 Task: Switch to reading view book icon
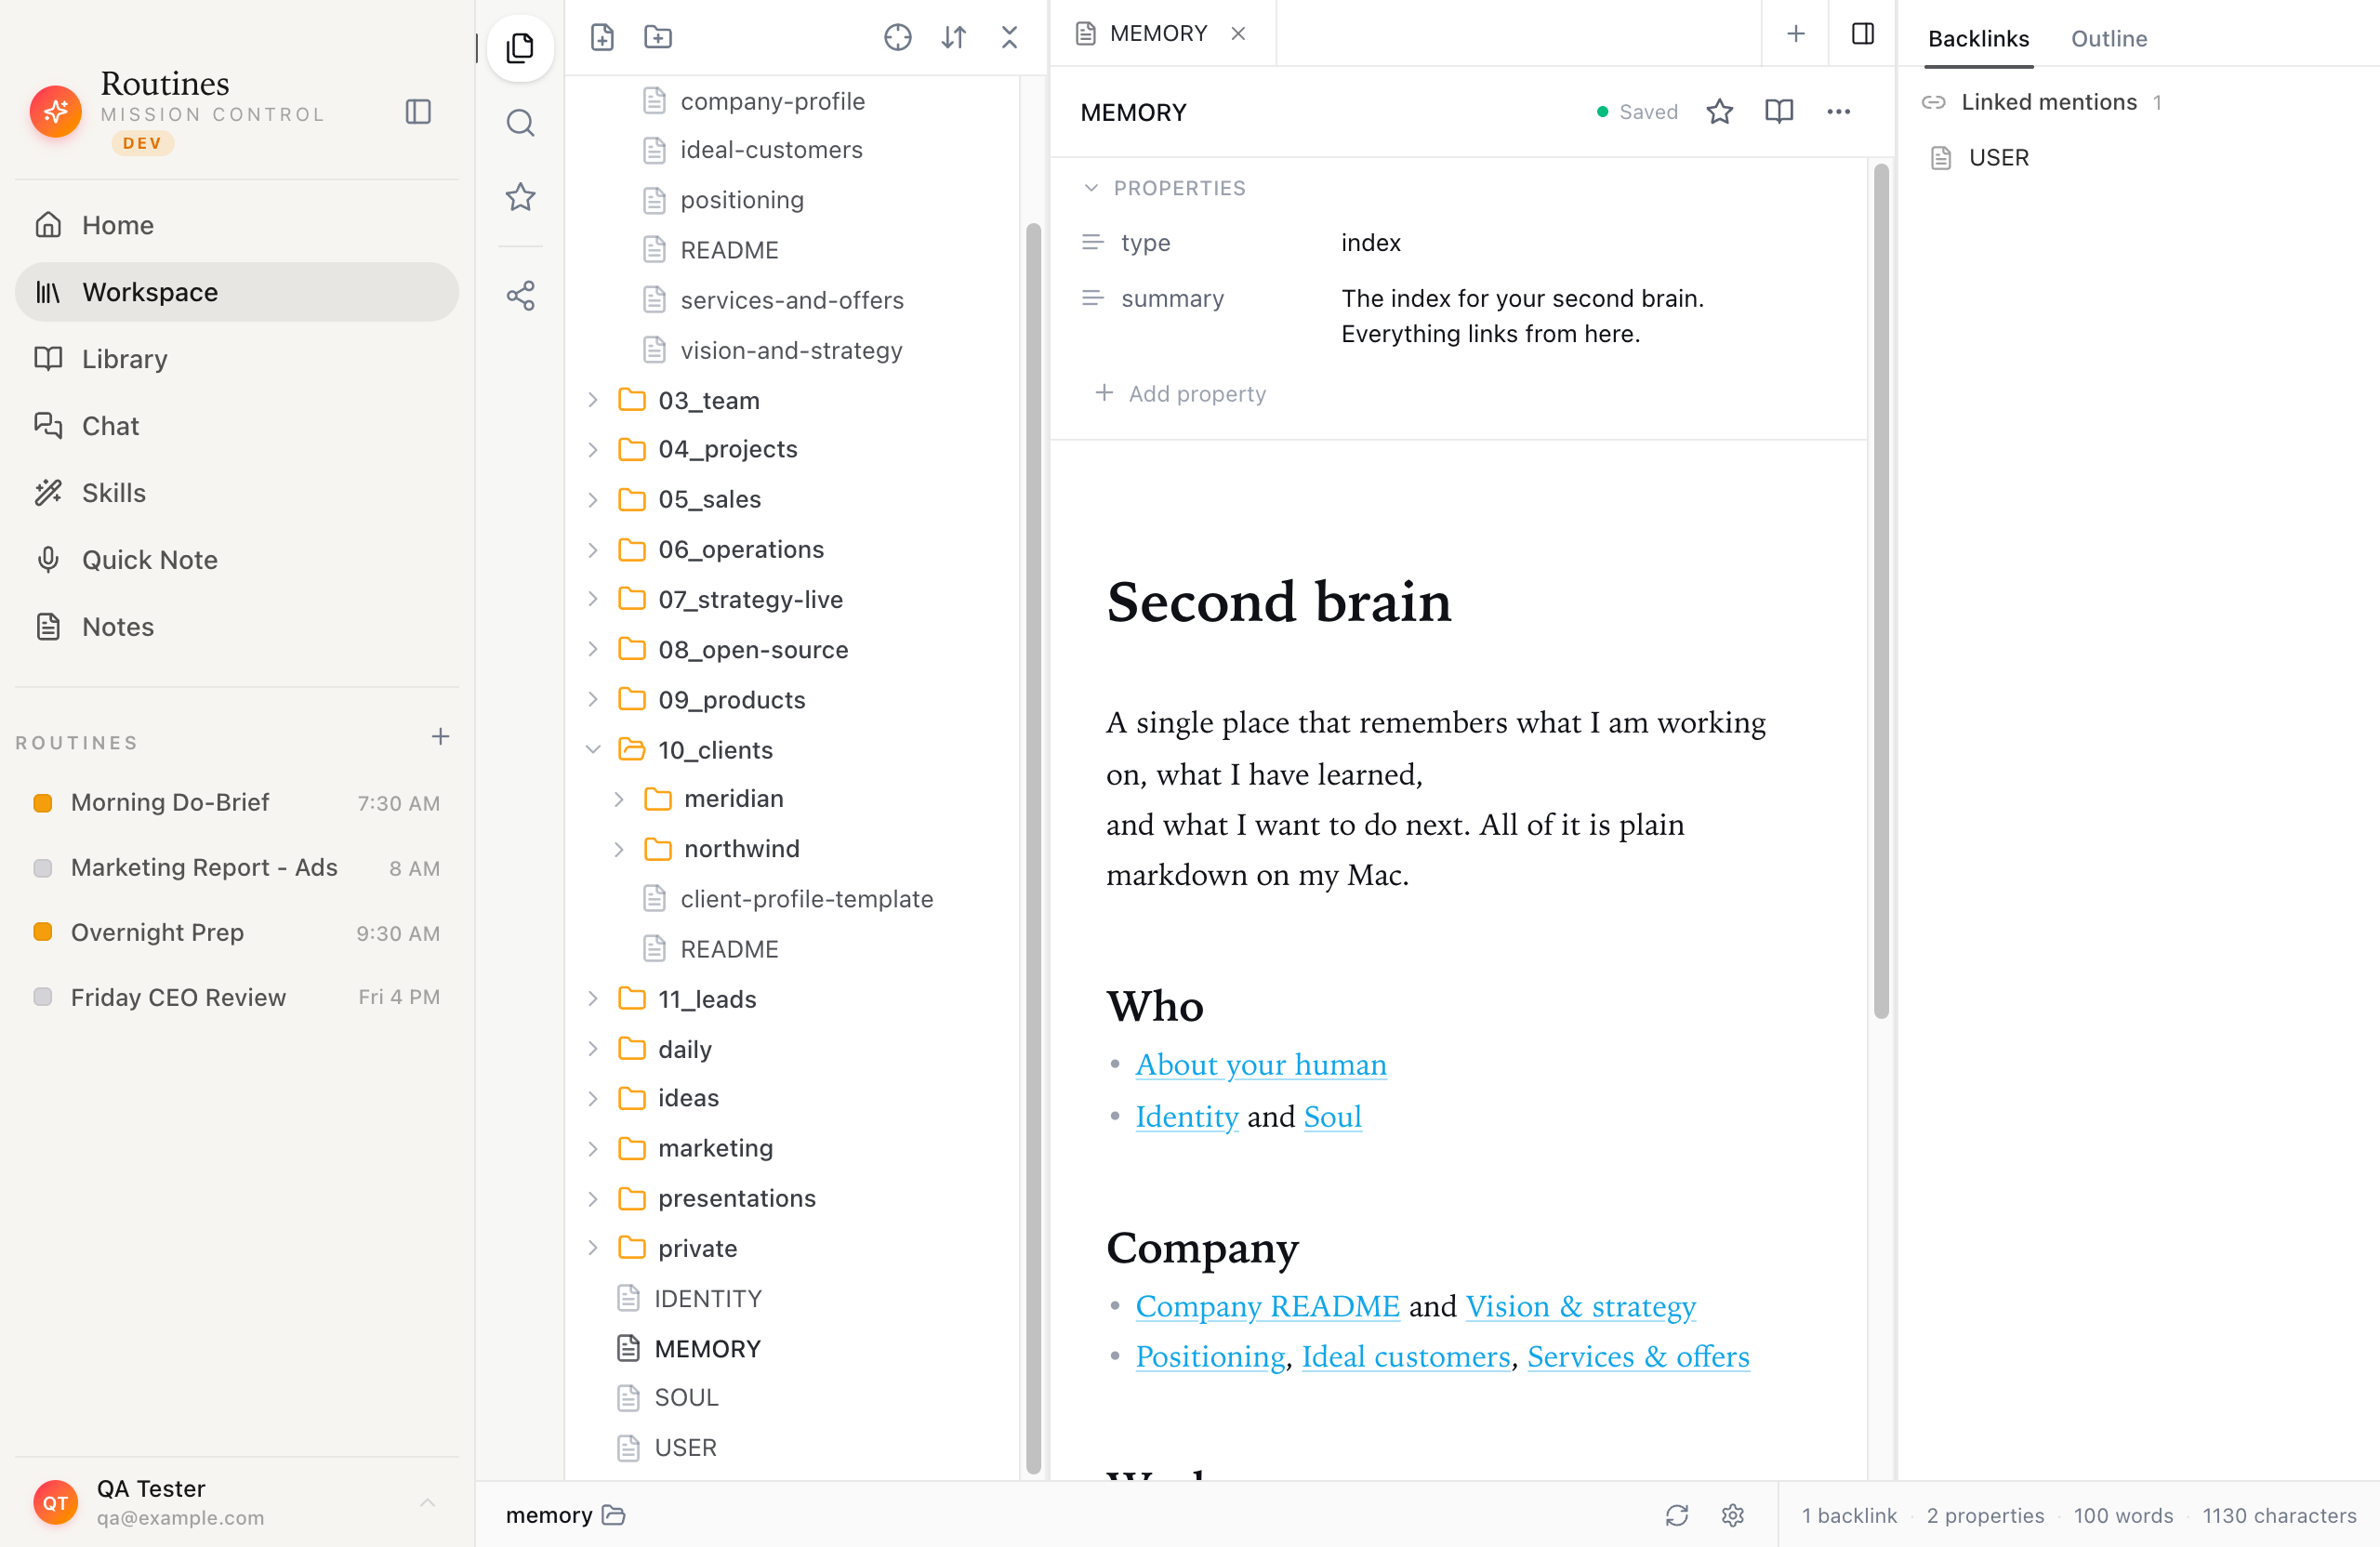tap(1779, 111)
